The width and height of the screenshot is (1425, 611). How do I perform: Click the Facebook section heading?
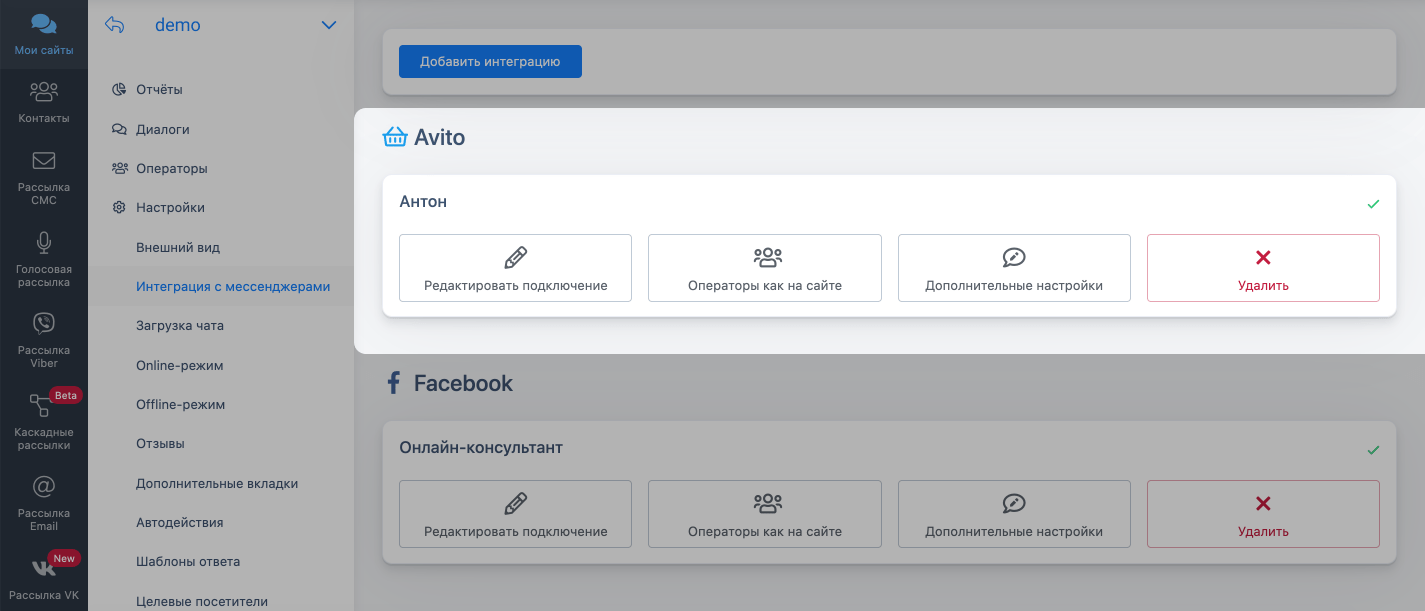[x=463, y=383]
